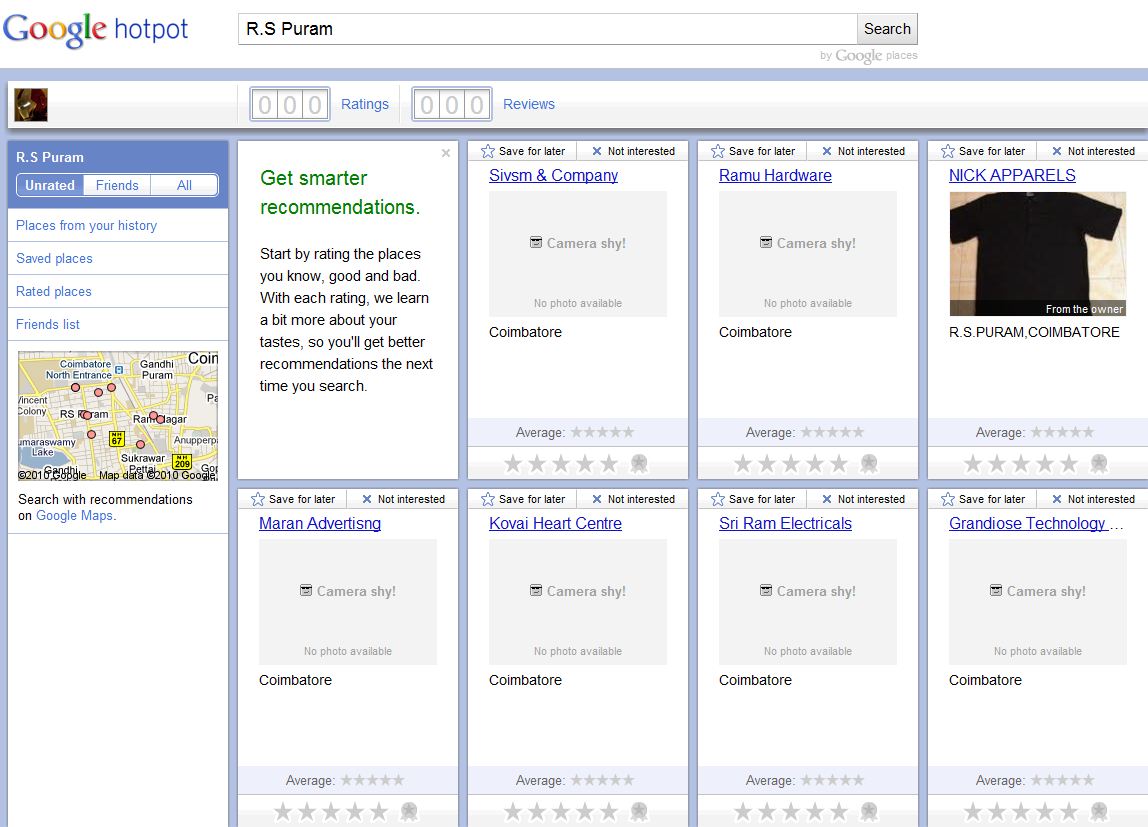Click the Save for later star on Ramu Hardware
This screenshot has height=827, width=1148.
tap(718, 151)
